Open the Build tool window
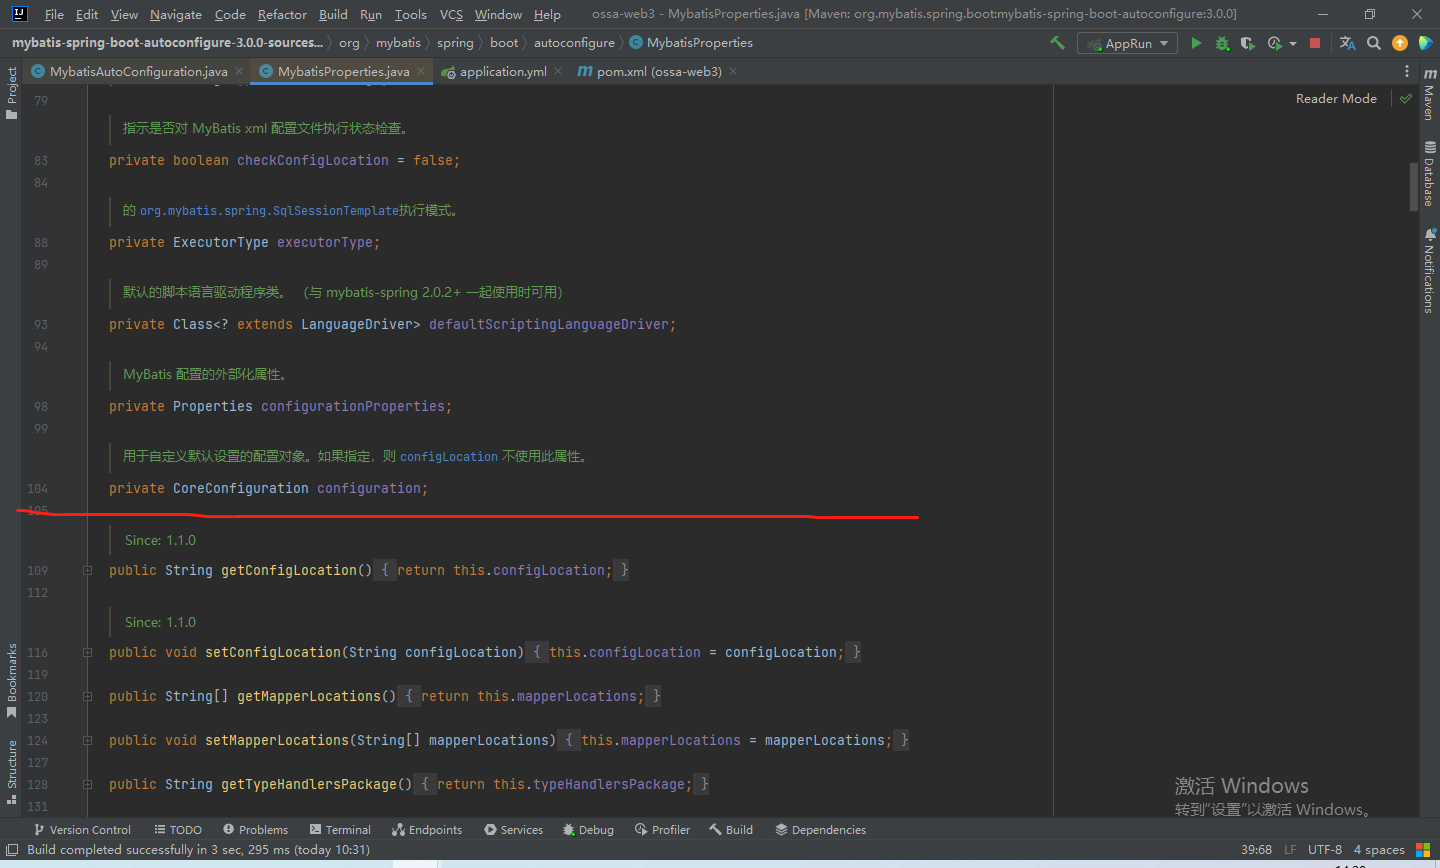This screenshot has width=1440, height=868. coord(731,830)
